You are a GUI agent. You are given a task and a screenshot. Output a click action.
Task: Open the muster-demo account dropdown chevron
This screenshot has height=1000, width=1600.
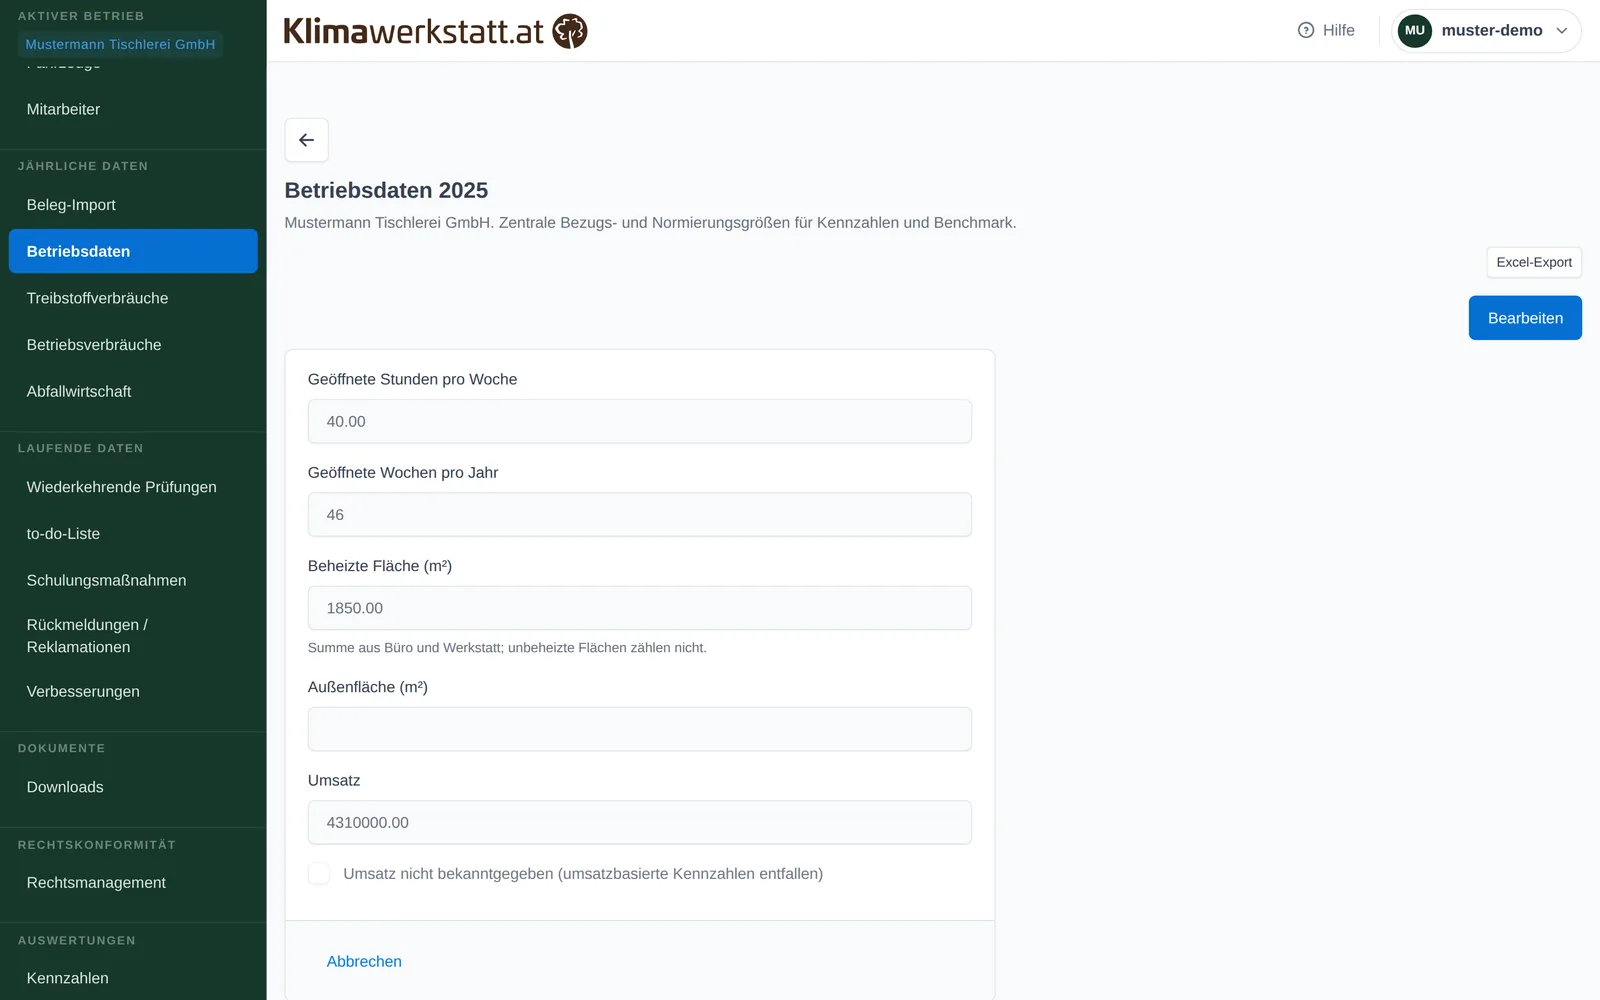point(1561,30)
